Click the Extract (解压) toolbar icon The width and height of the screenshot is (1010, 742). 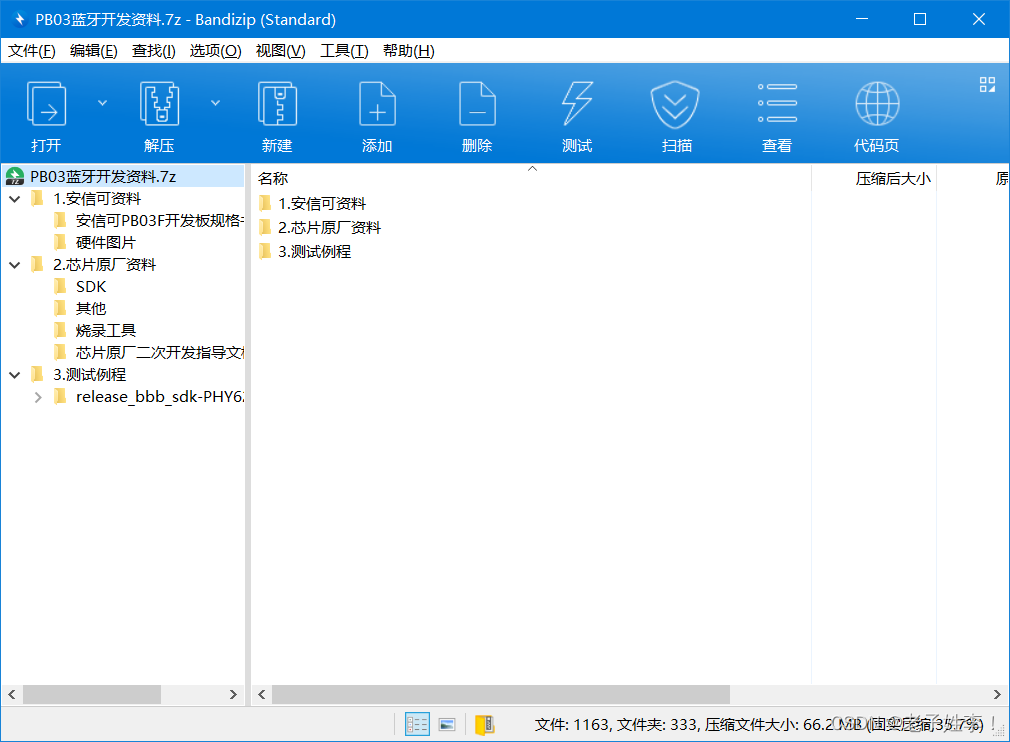pyautogui.click(x=159, y=104)
